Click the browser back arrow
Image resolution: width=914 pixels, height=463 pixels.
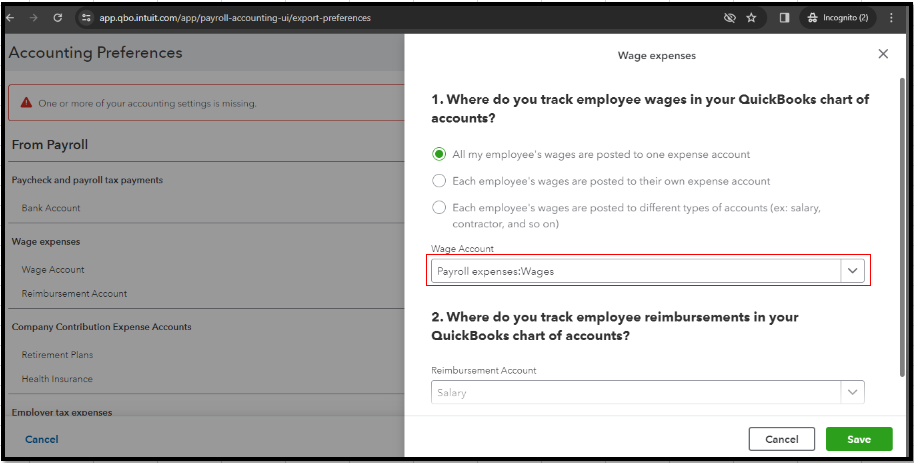pyautogui.click(x=13, y=18)
